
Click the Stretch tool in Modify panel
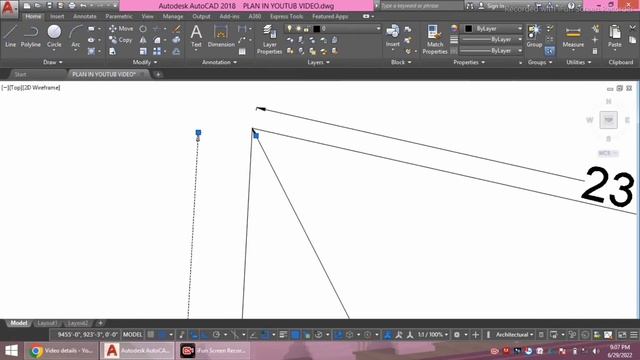(x=111, y=51)
